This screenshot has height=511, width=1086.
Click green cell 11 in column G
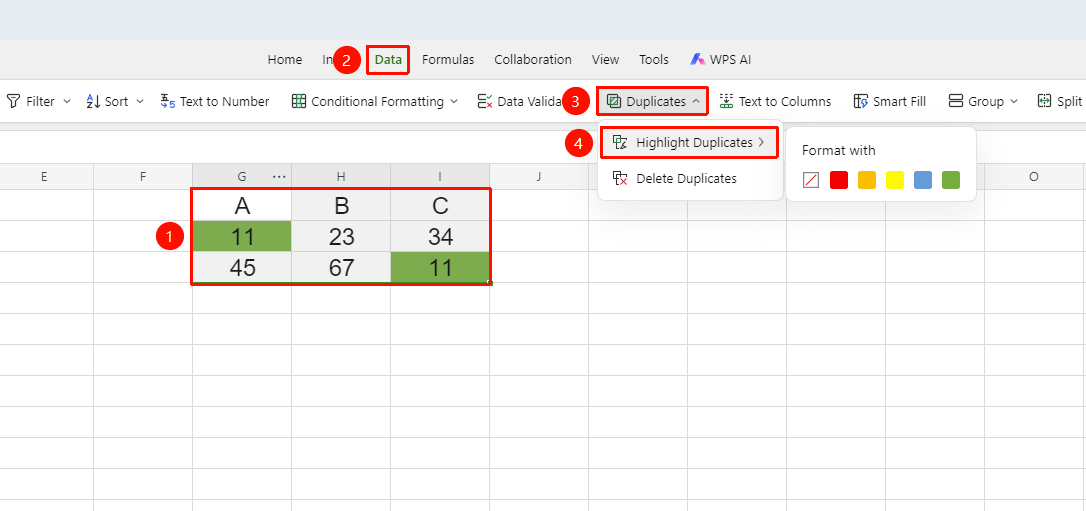pyautogui.click(x=242, y=237)
